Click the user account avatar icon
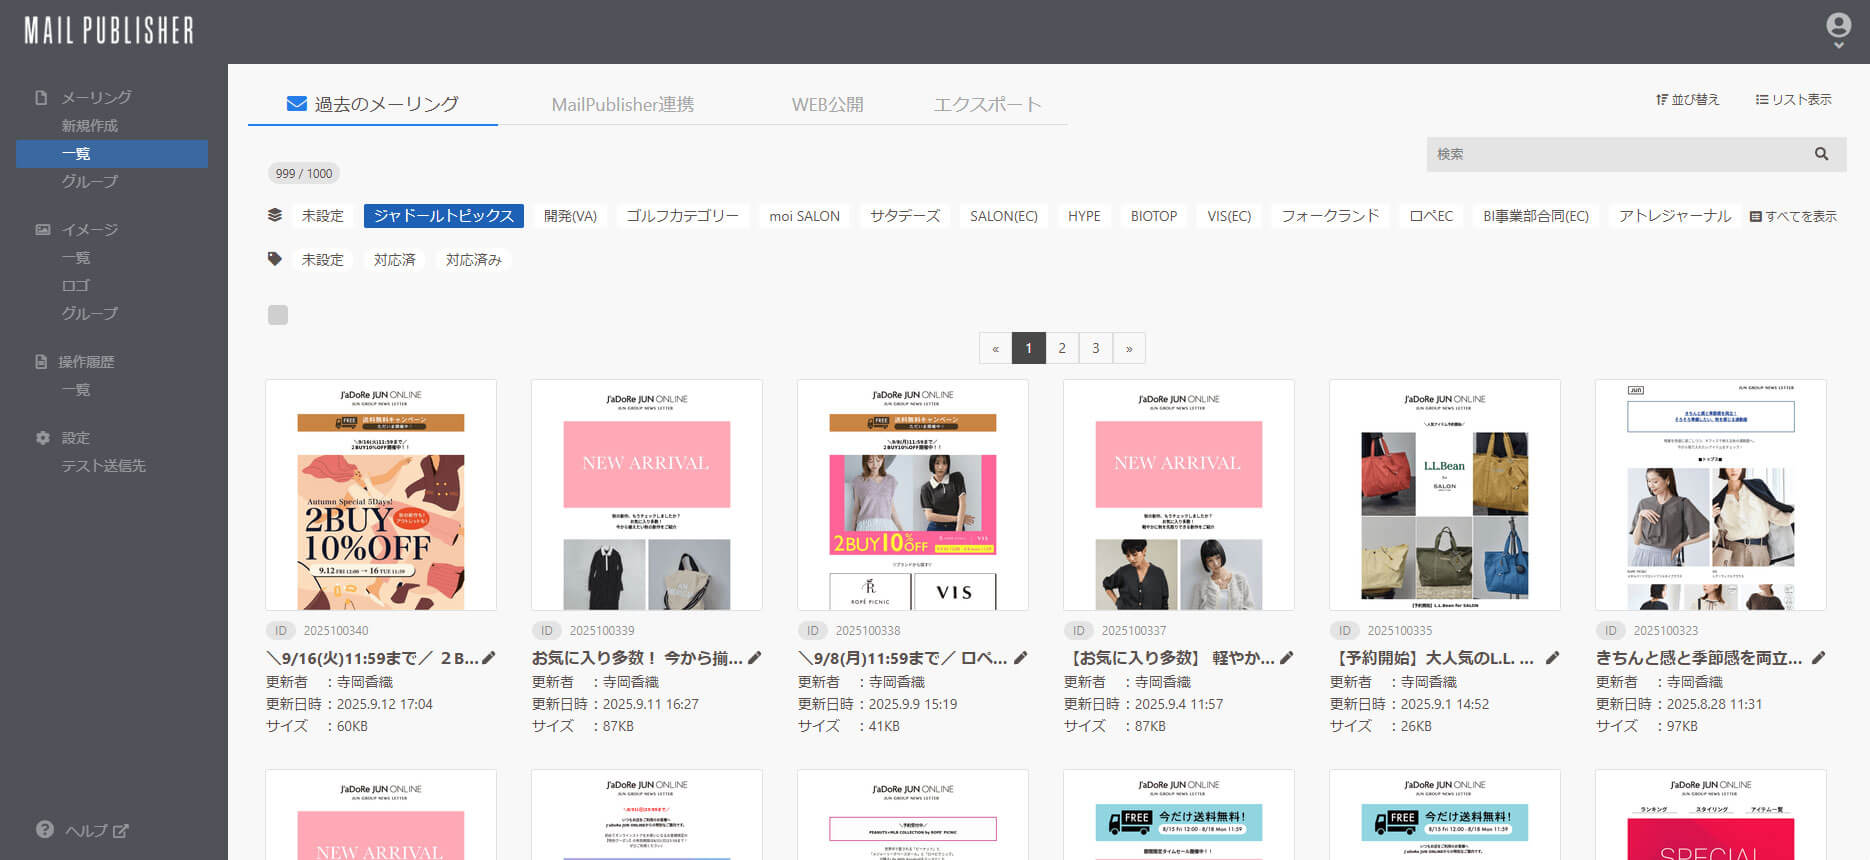This screenshot has width=1870, height=860. click(x=1838, y=26)
